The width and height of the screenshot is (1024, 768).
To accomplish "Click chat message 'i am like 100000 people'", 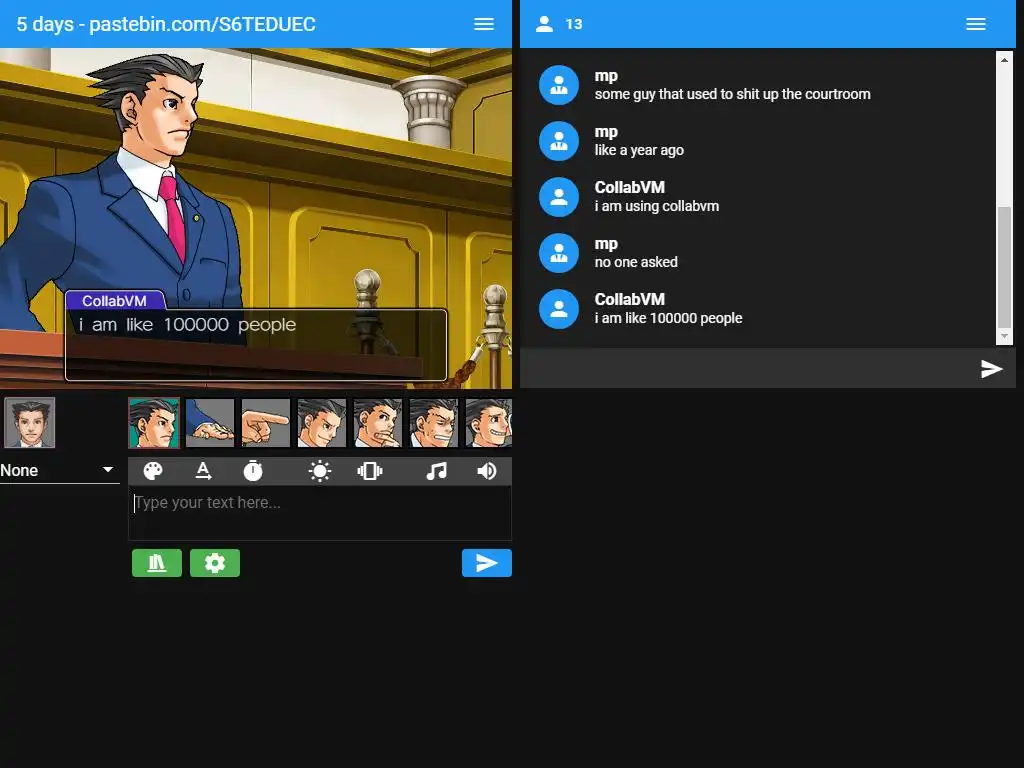I will click(668, 319).
